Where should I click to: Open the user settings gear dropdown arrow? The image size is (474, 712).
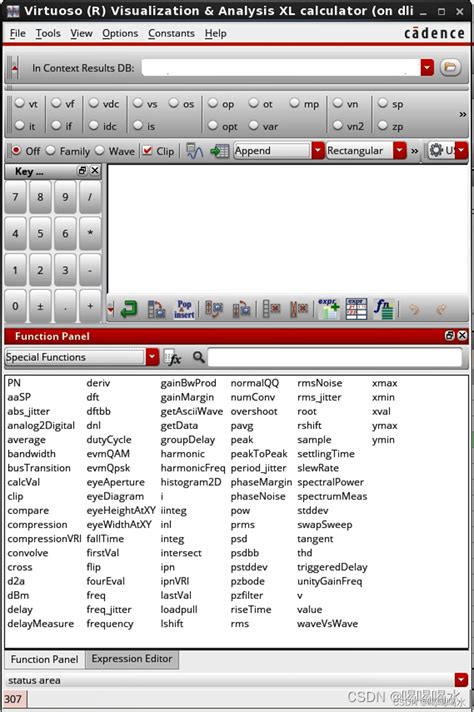click(462, 150)
